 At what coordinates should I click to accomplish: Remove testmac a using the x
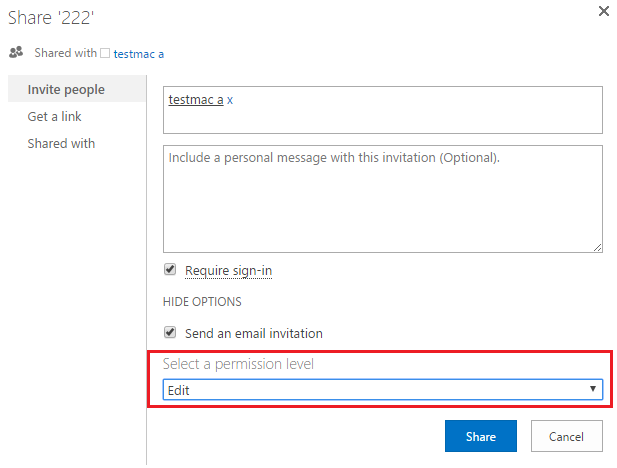(x=231, y=100)
